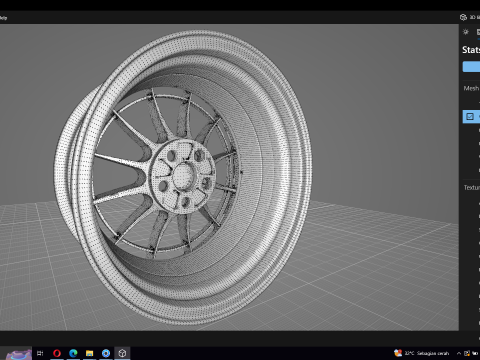The width and height of the screenshot is (480, 360).
Task: Open File Explorer from the taskbar
Action: [x=89, y=353]
